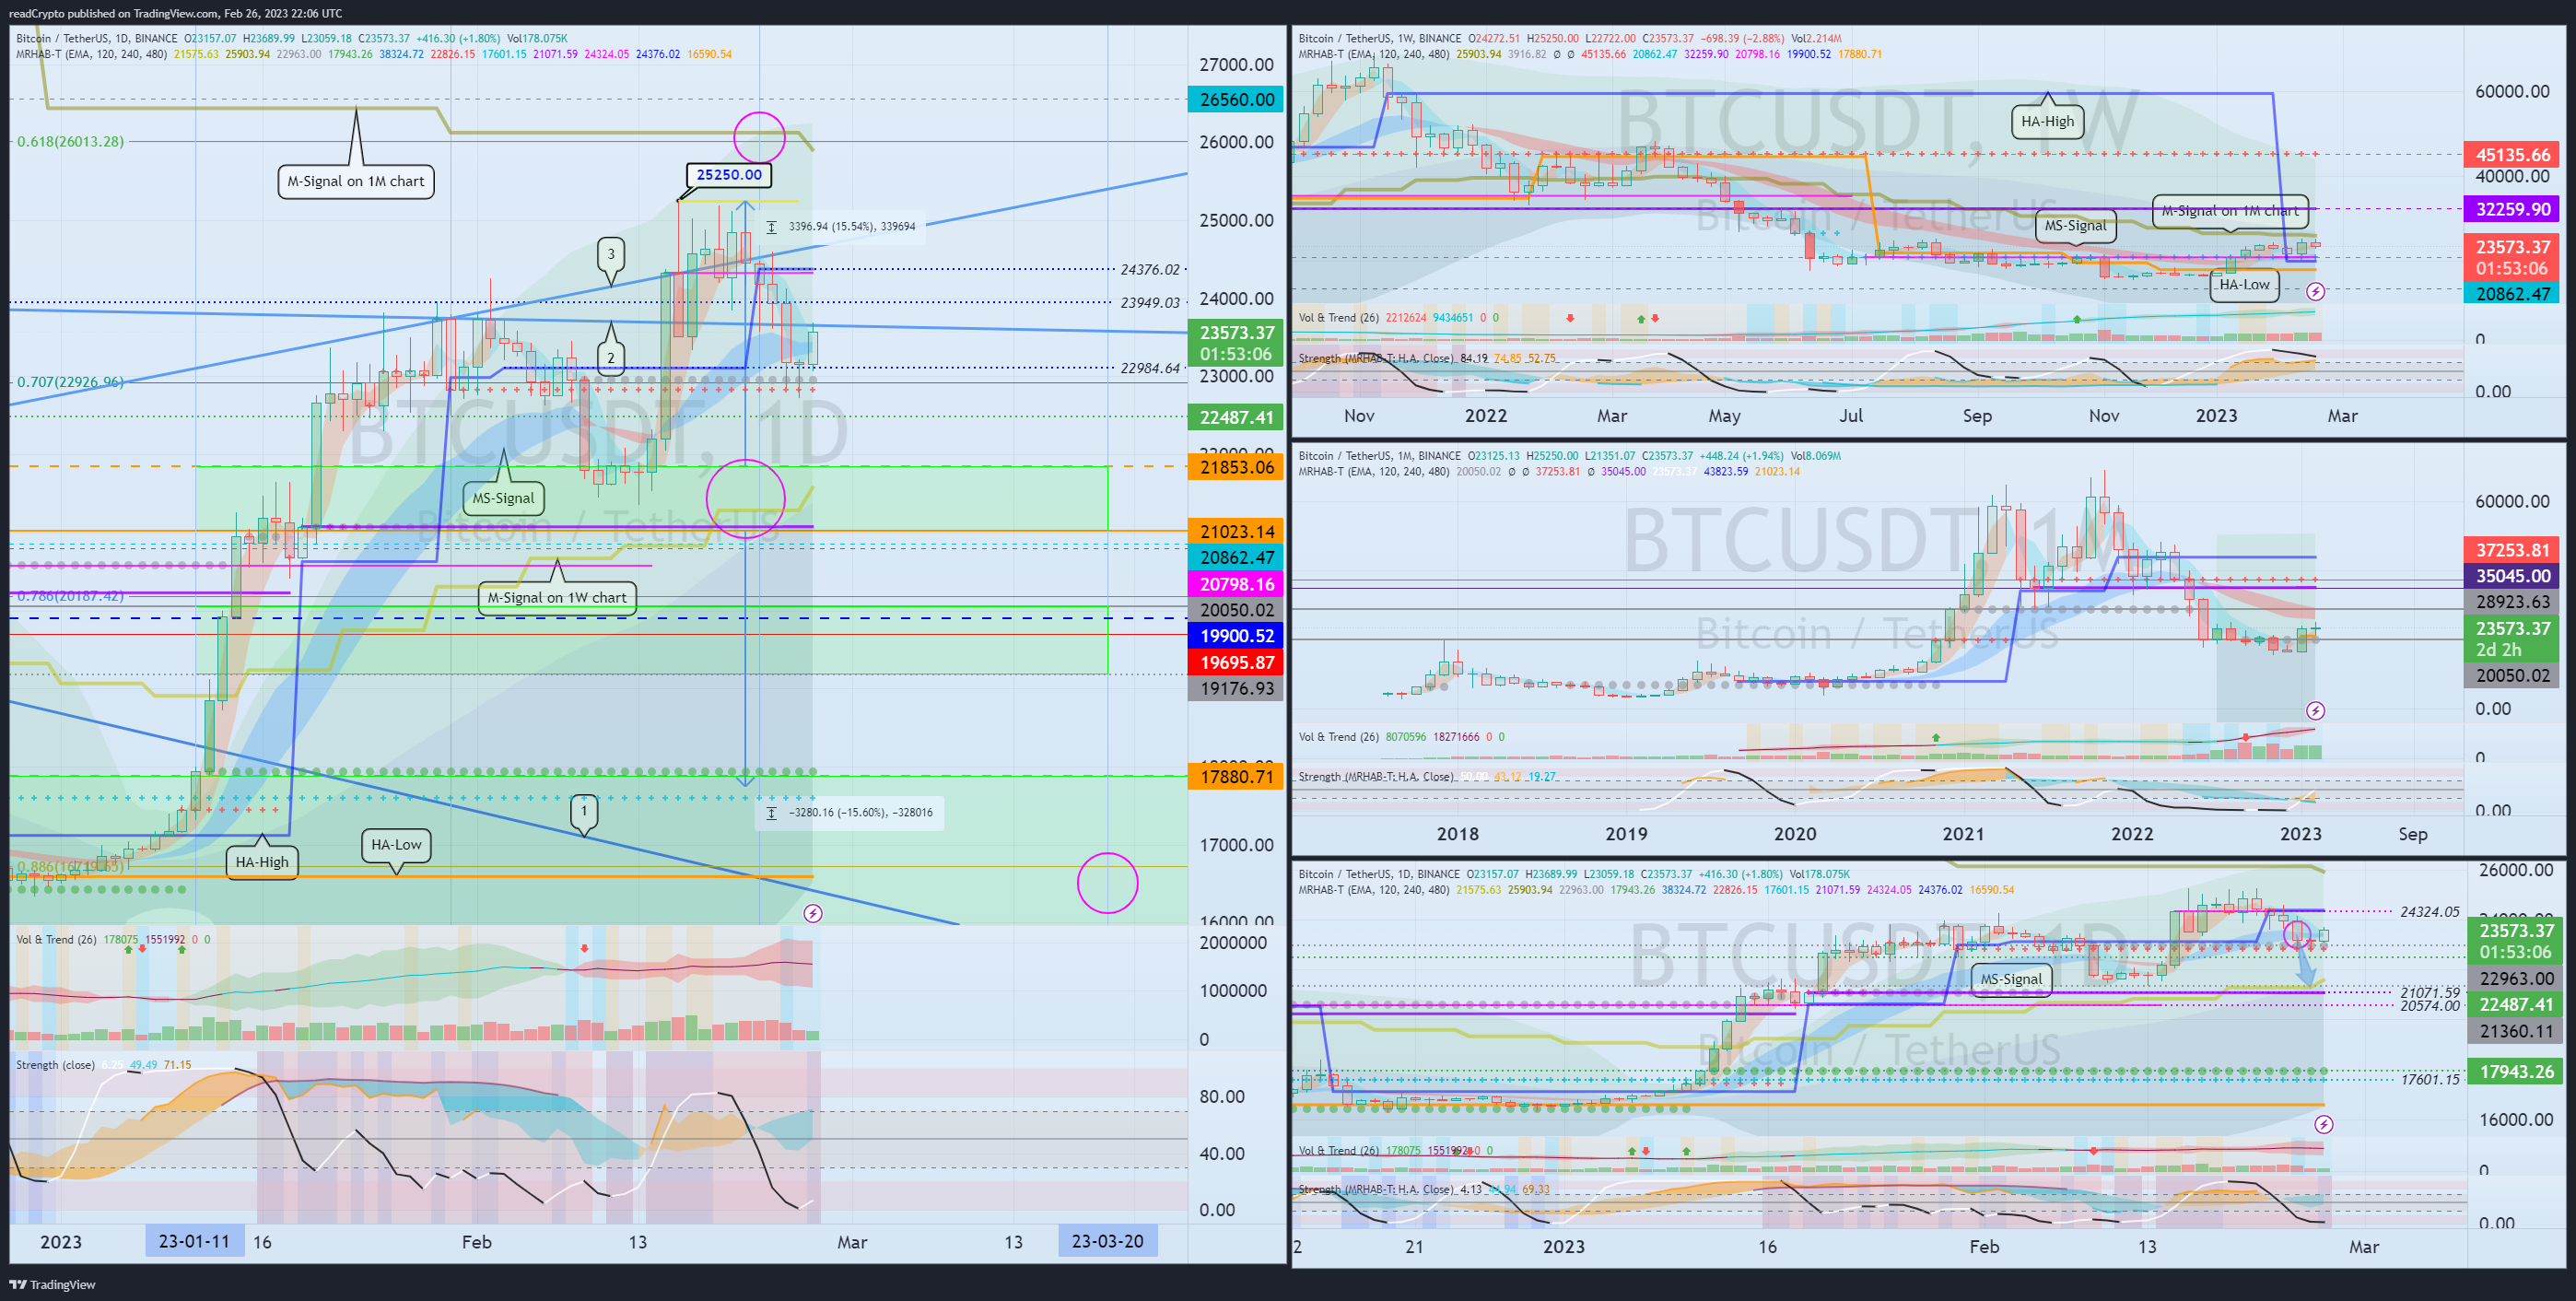The height and width of the screenshot is (1301, 2576).
Task: Select the 25250.00 price callout
Action: click(x=729, y=175)
